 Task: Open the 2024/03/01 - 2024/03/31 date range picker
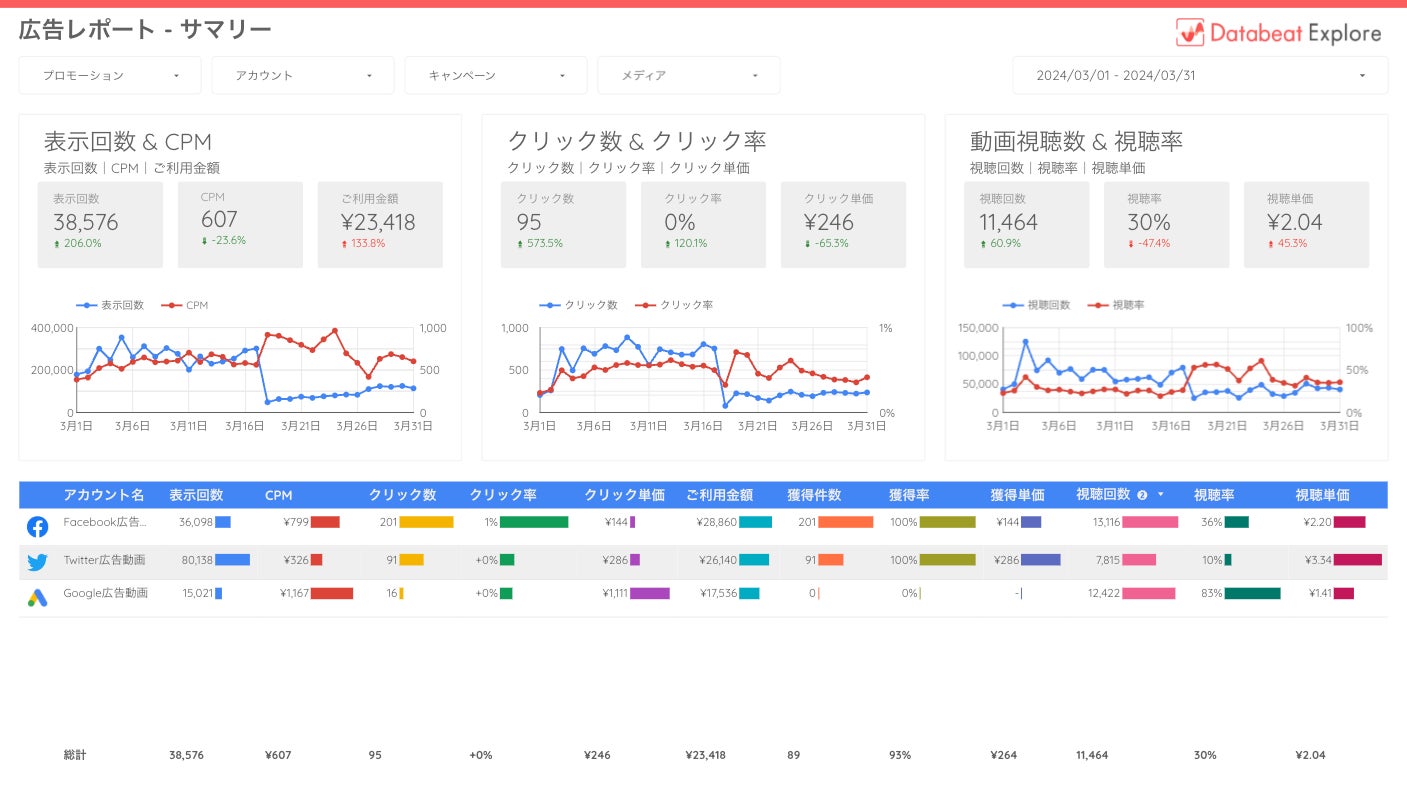pyautogui.click(x=1200, y=75)
